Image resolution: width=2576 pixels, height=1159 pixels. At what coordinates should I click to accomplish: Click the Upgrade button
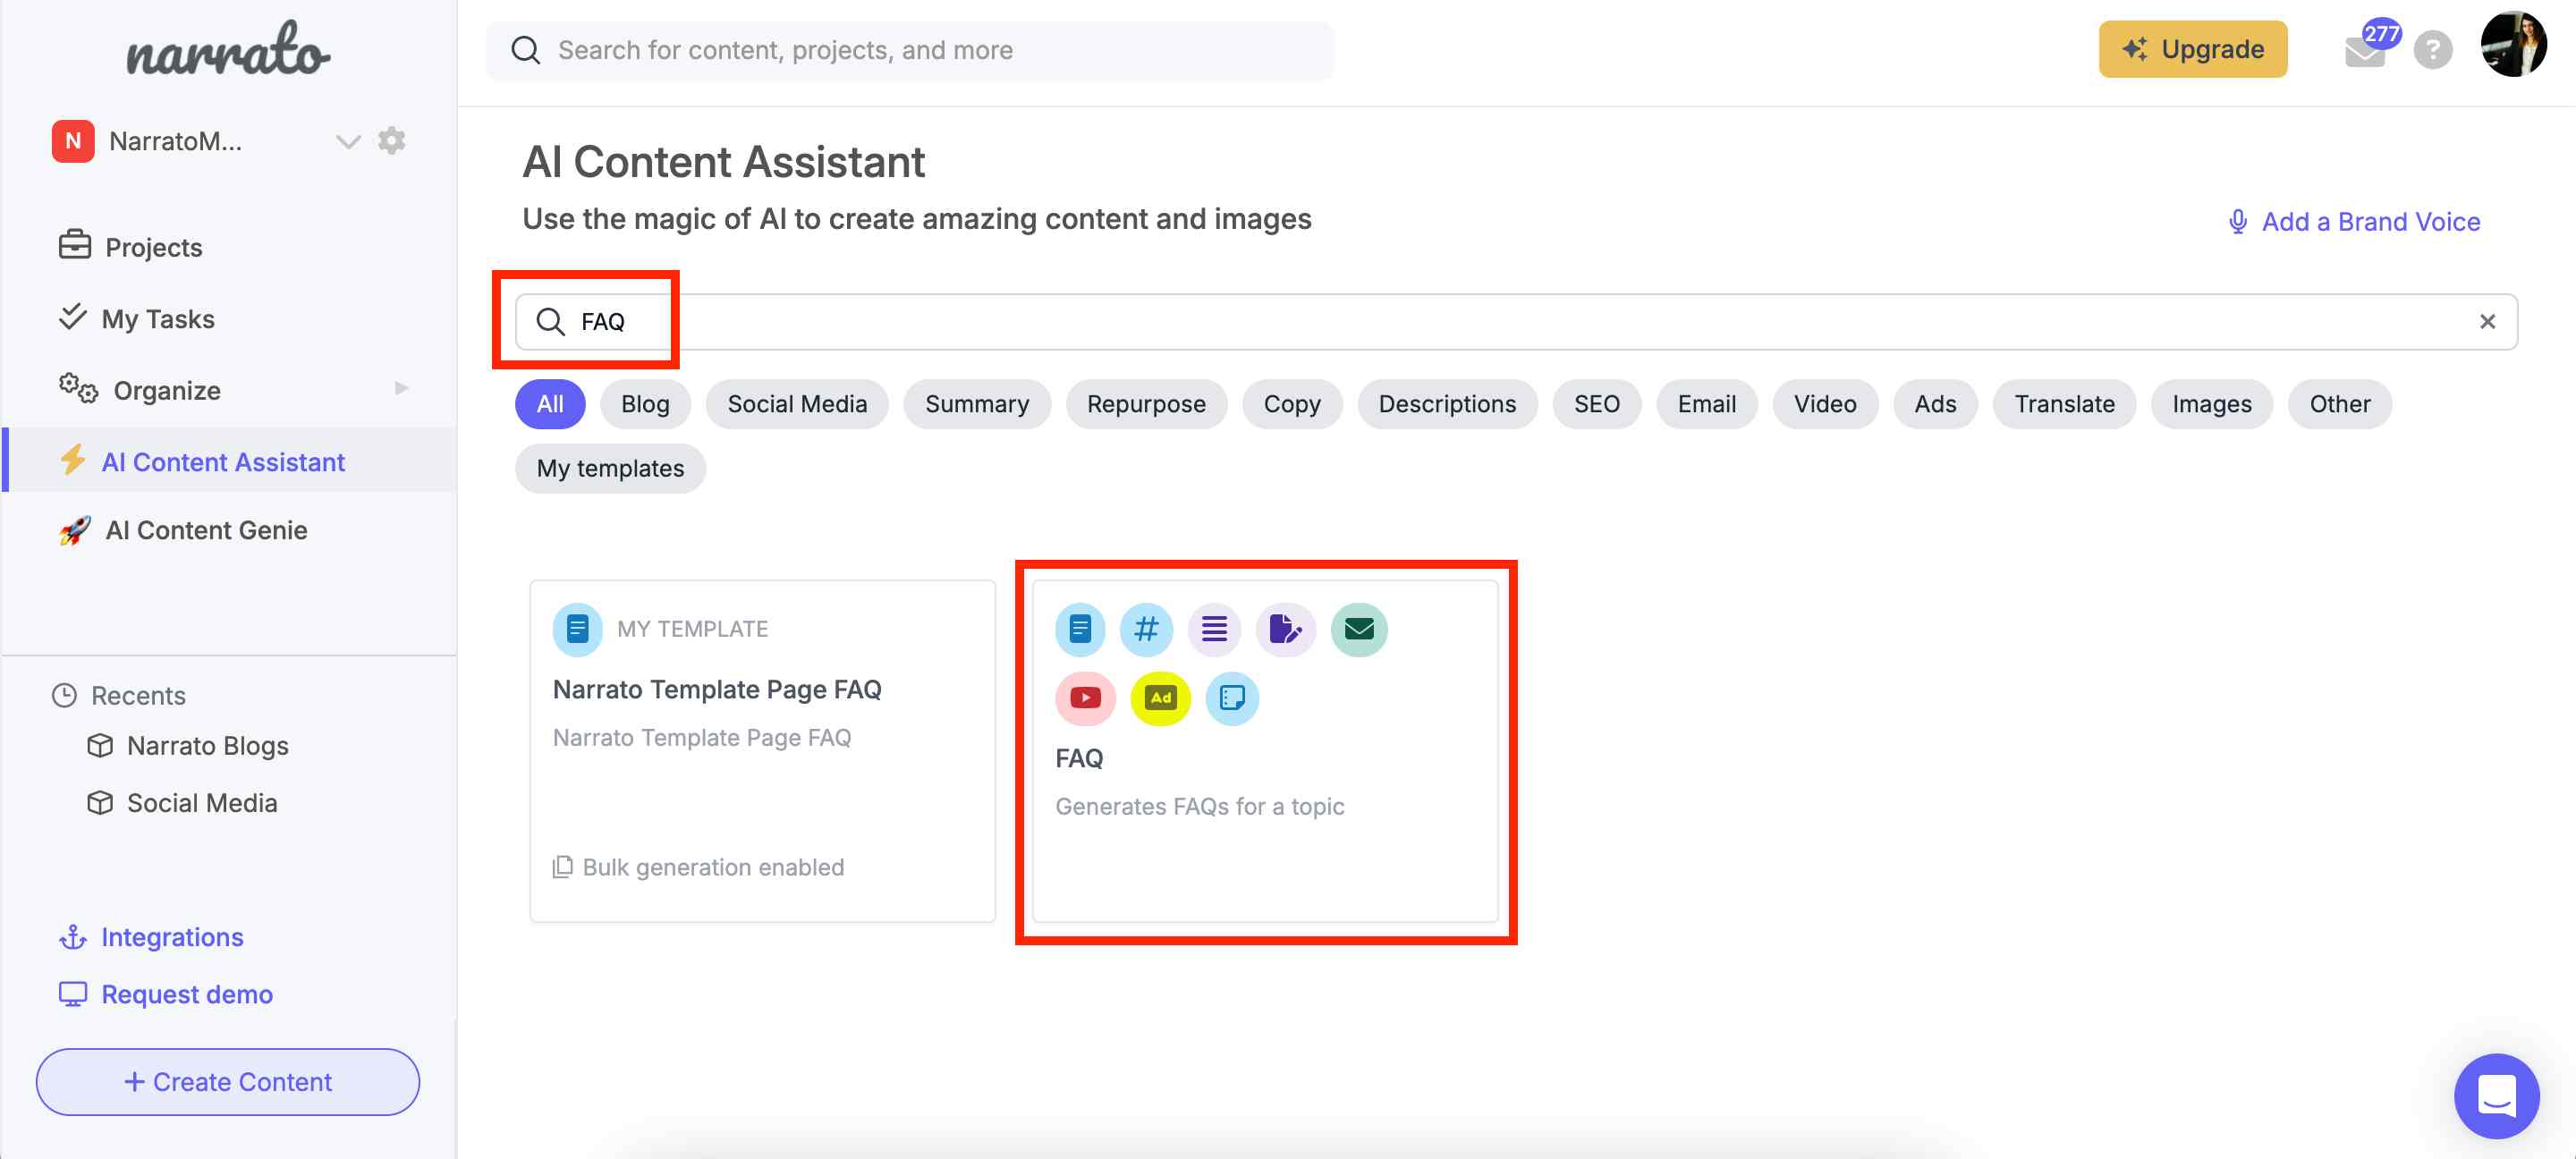tap(2192, 49)
